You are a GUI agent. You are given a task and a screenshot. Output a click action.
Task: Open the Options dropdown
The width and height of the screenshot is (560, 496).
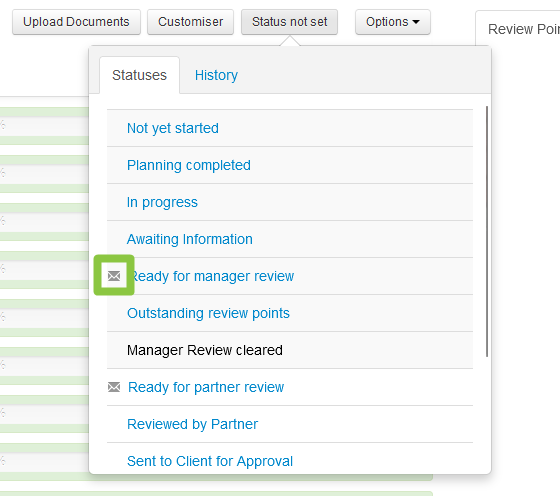(x=392, y=22)
